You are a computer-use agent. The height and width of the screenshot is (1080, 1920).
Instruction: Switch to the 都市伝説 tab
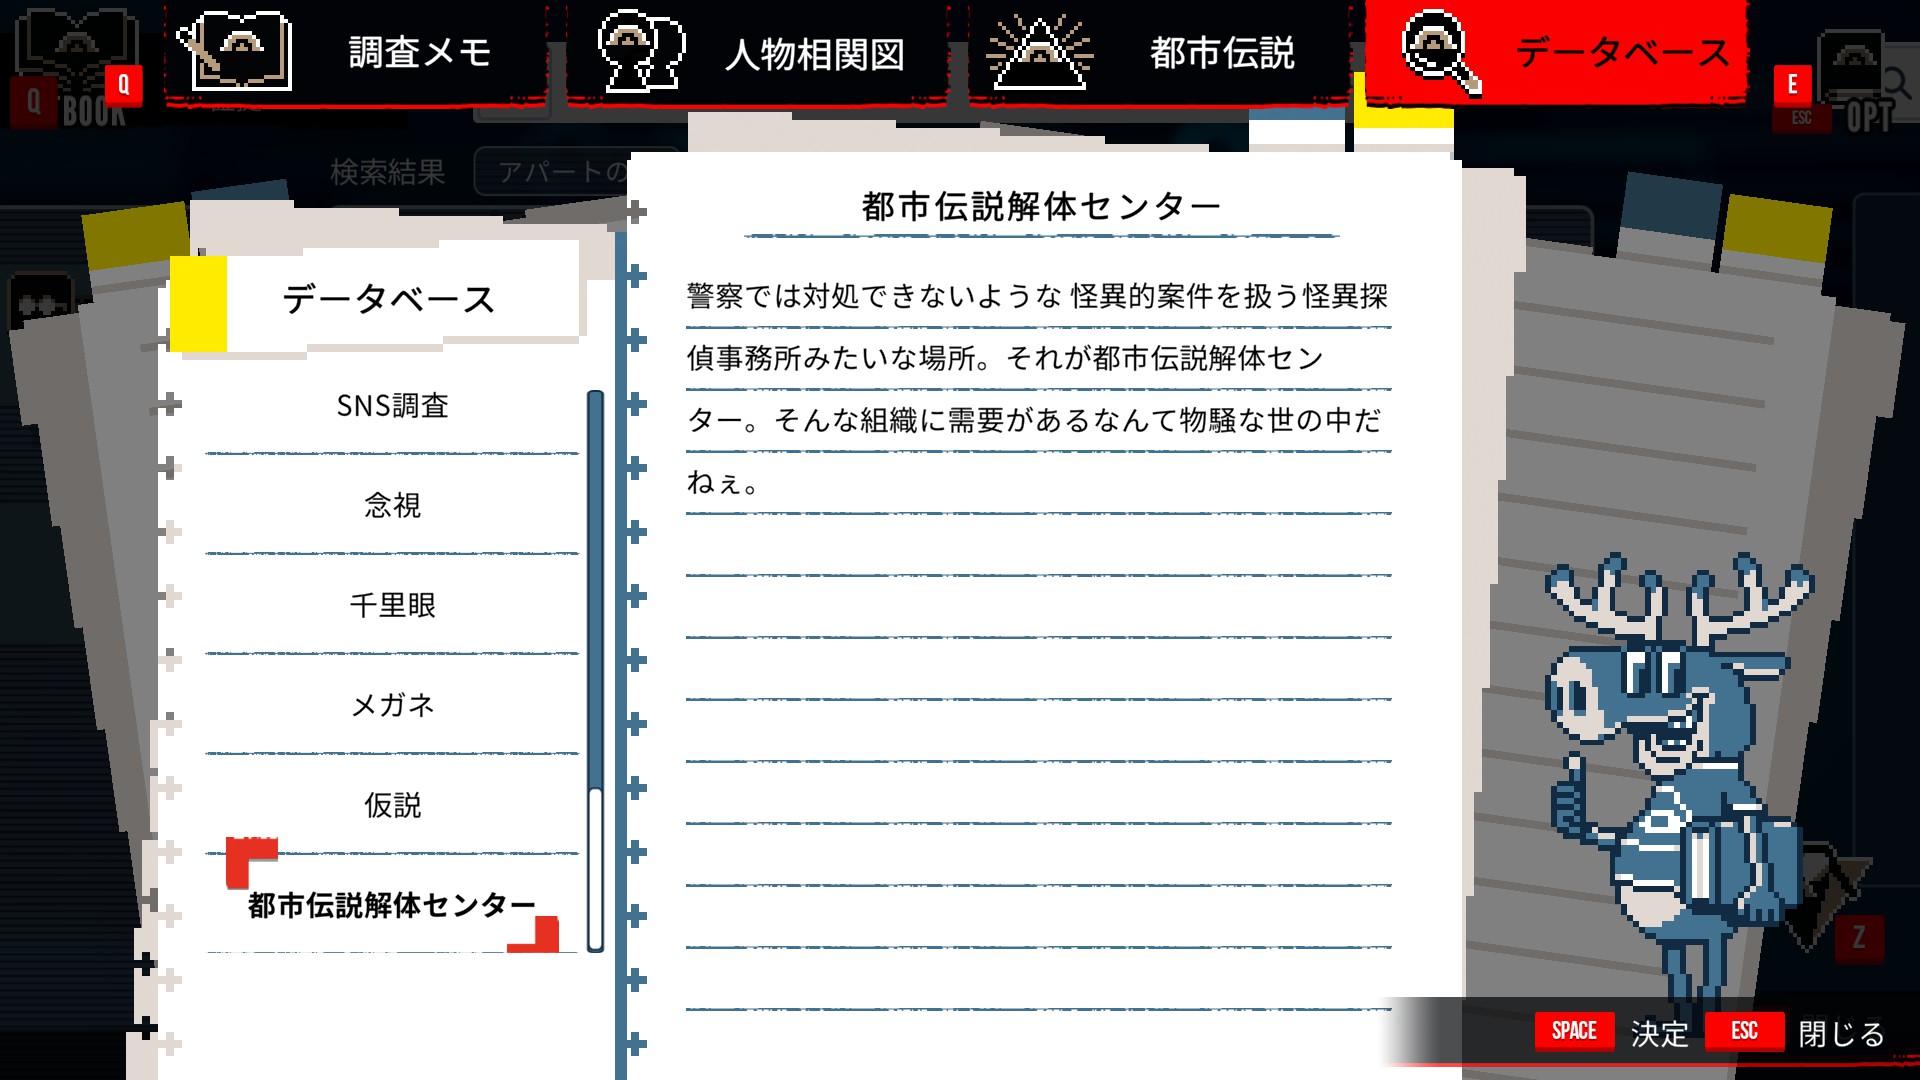click(1221, 52)
